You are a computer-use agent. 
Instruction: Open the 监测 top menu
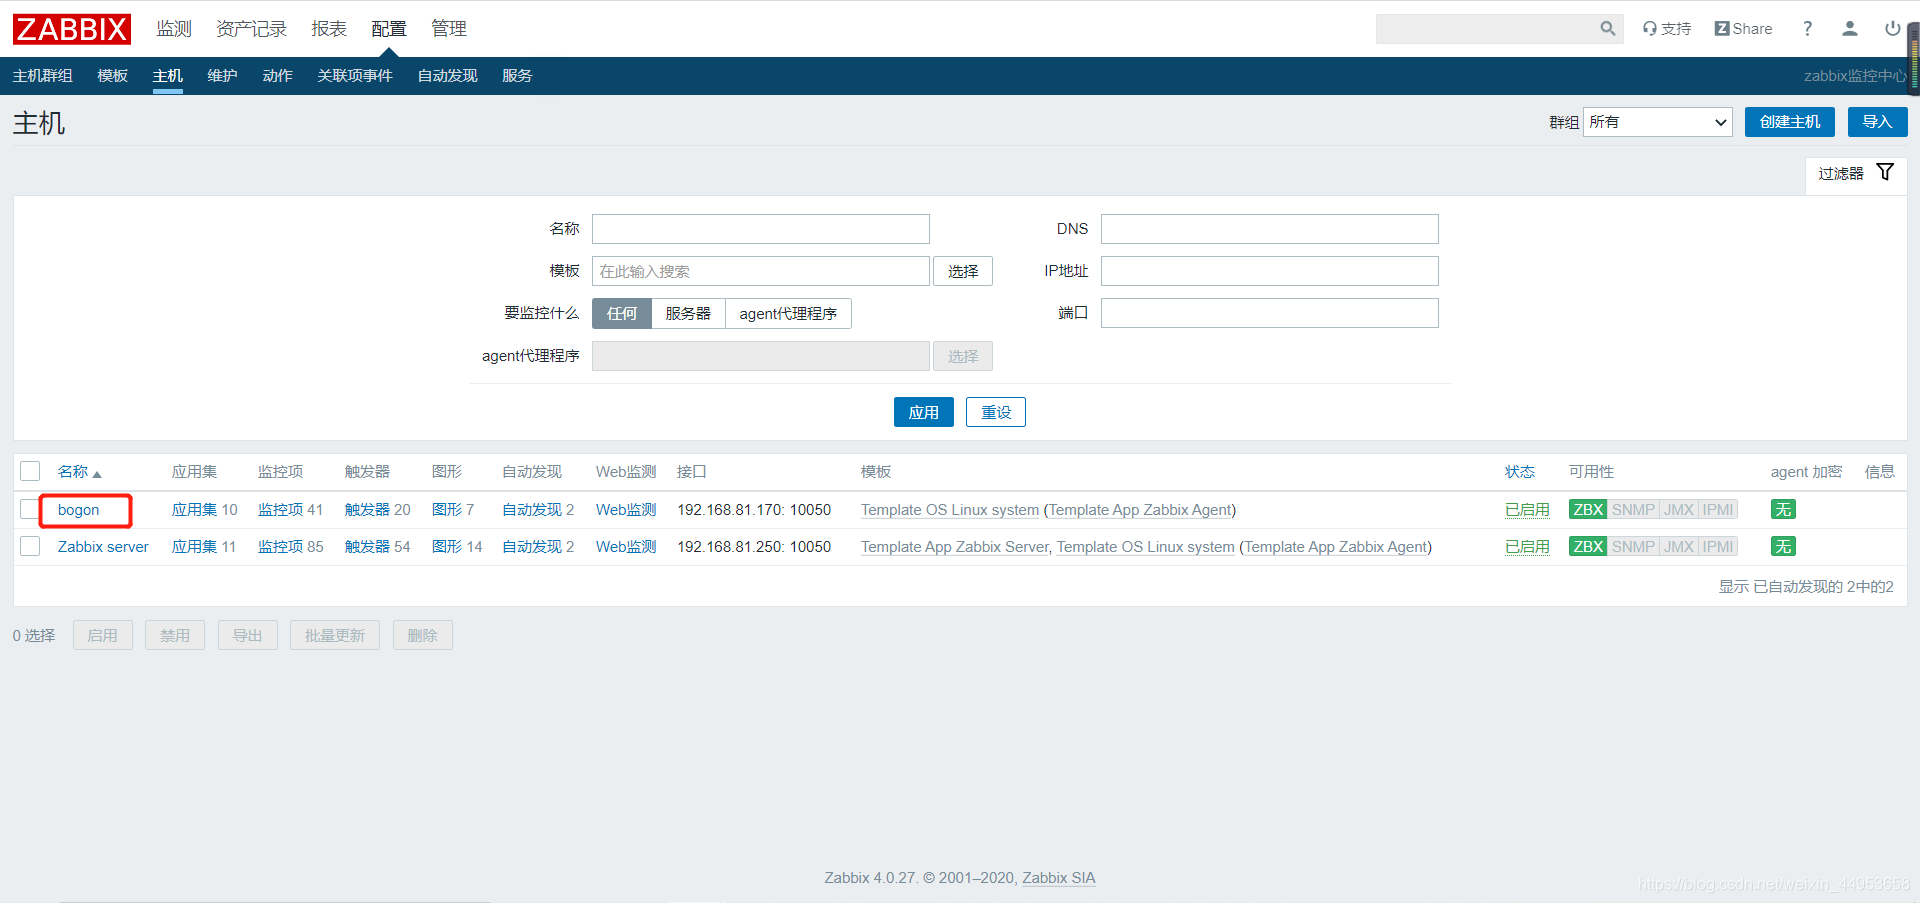point(174,29)
